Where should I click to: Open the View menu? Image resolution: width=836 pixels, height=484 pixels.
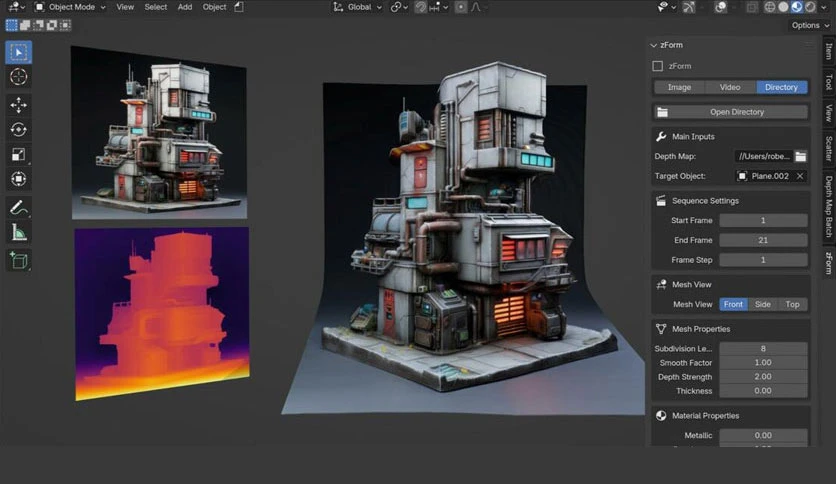(x=125, y=7)
